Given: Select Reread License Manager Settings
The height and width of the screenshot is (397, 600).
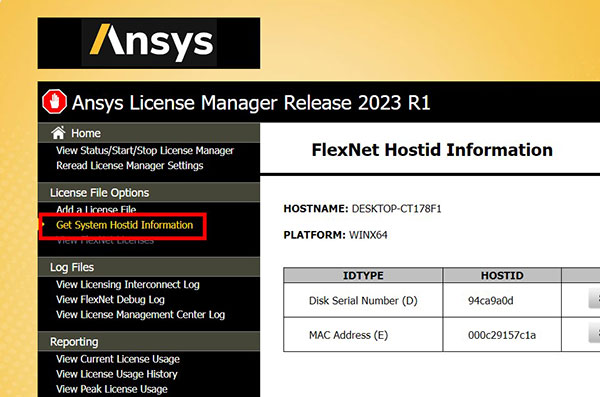Looking at the screenshot, I should pyautogui.click(x=130, y=165).
